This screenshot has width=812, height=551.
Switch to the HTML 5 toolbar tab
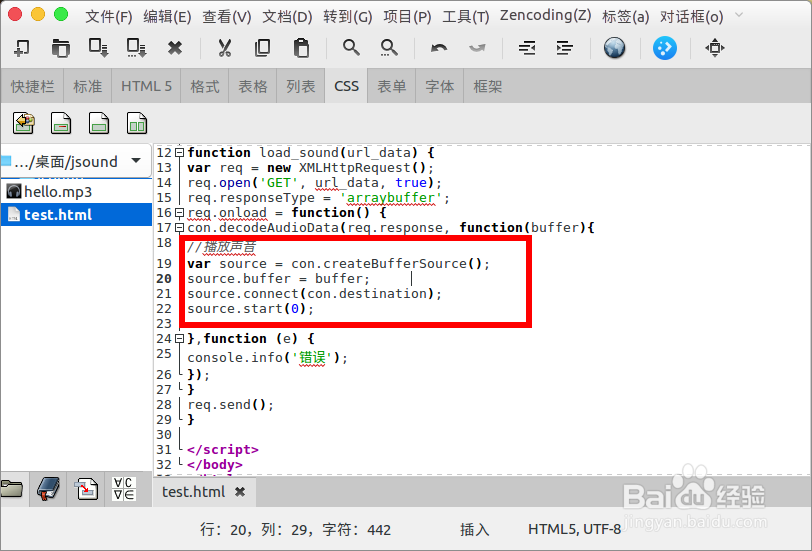pos(146,86)
